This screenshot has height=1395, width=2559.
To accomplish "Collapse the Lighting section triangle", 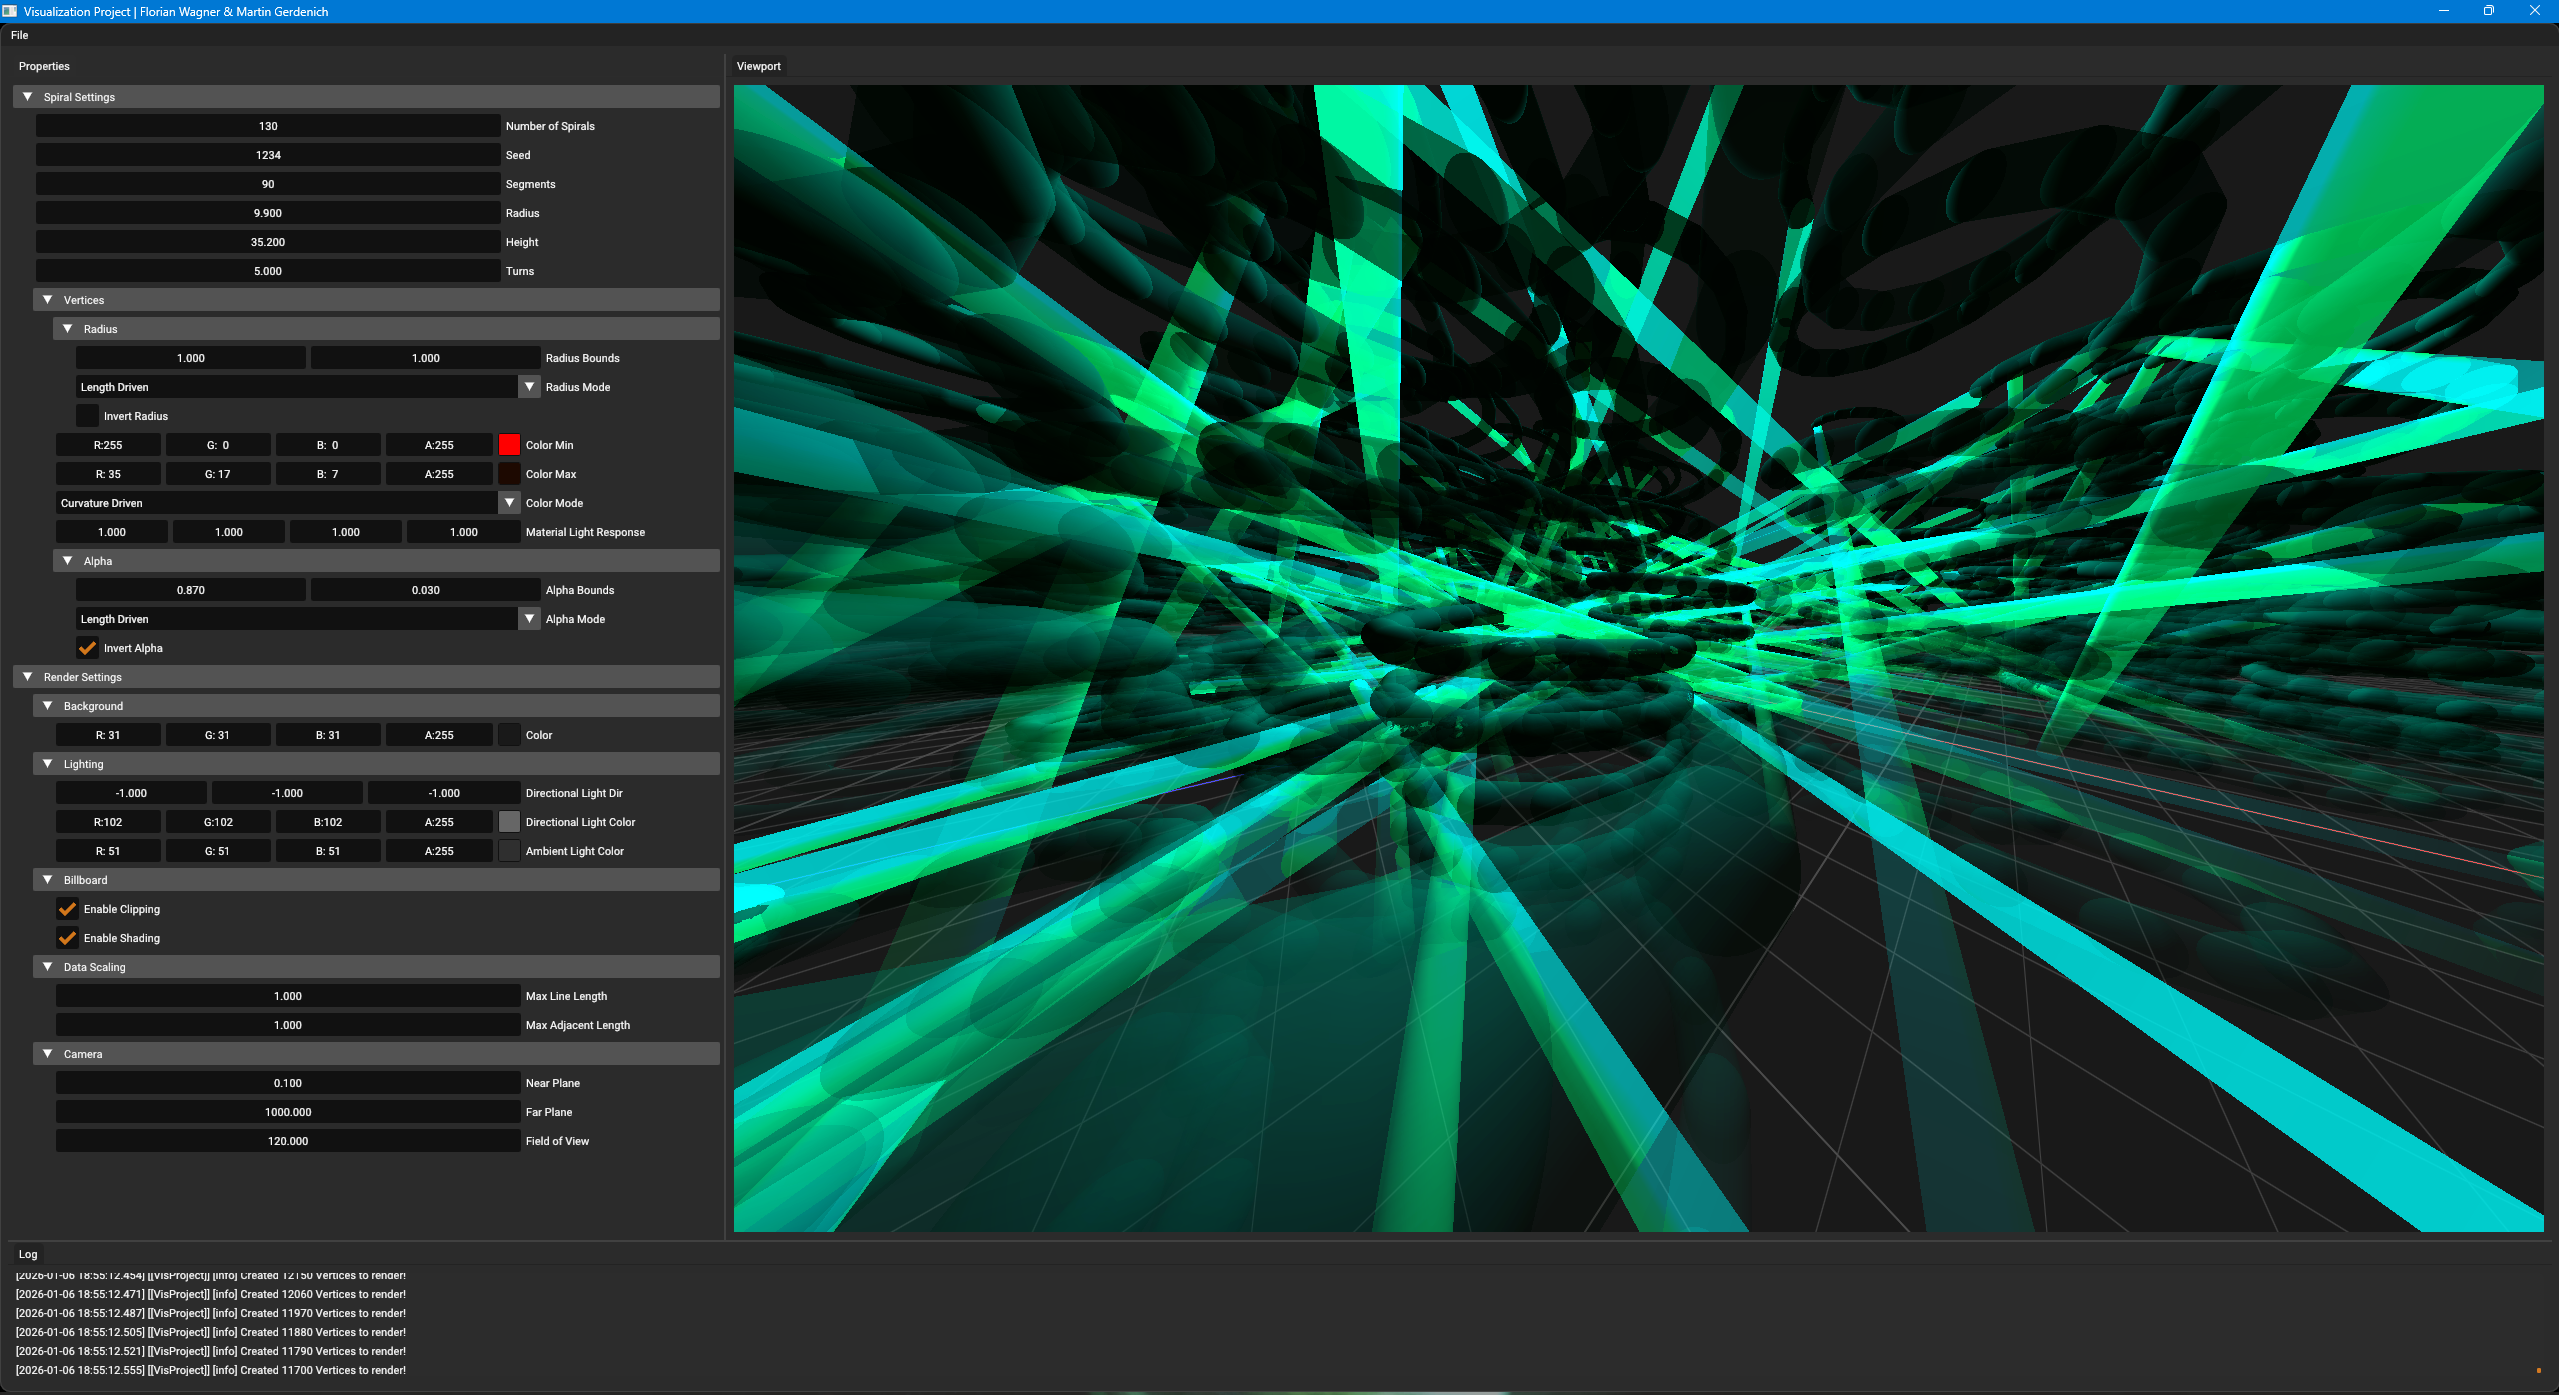I will click(x=48, y=764).
